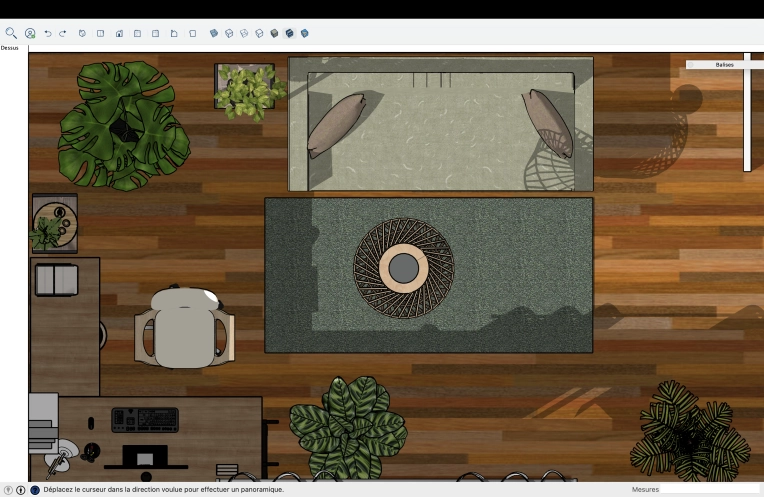
Task: Switch to the right side view
Action: [137, 34]
